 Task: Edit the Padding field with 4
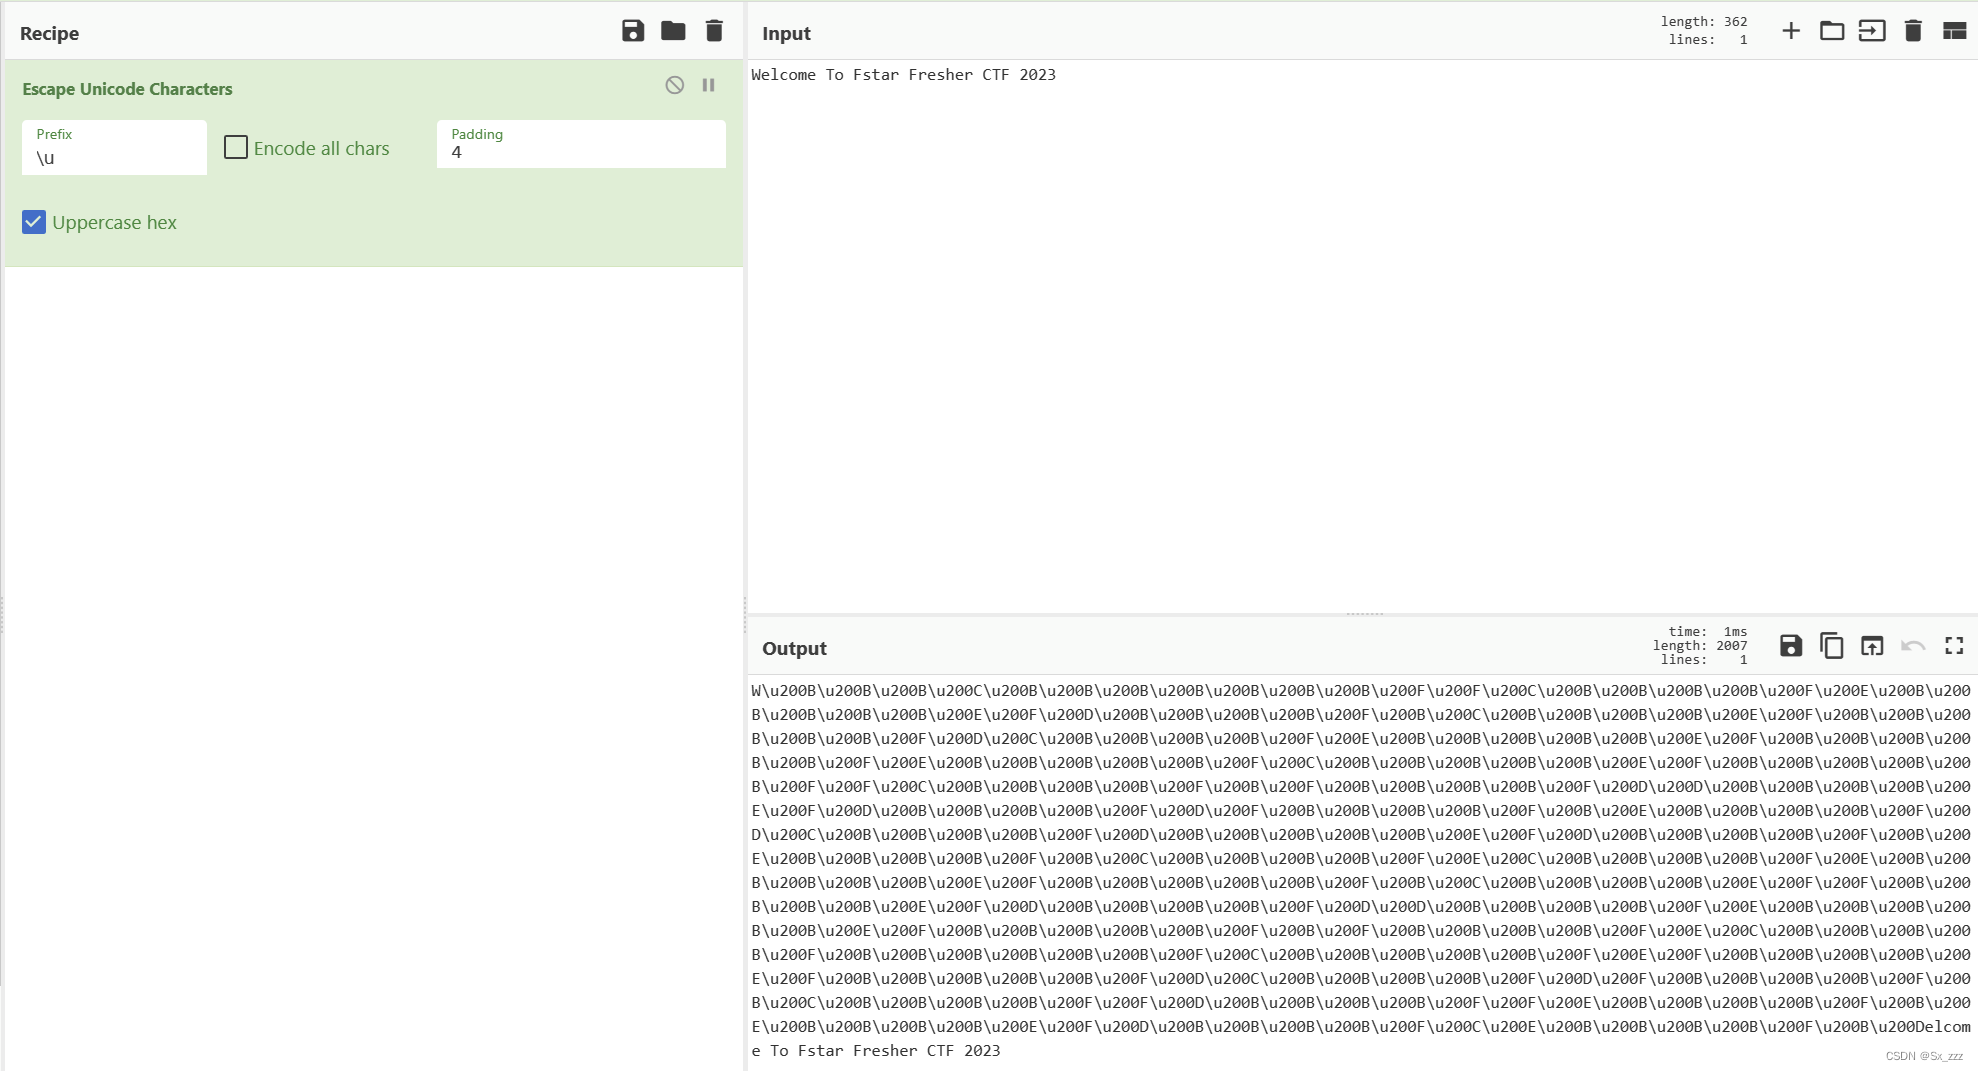coord(581,144)
